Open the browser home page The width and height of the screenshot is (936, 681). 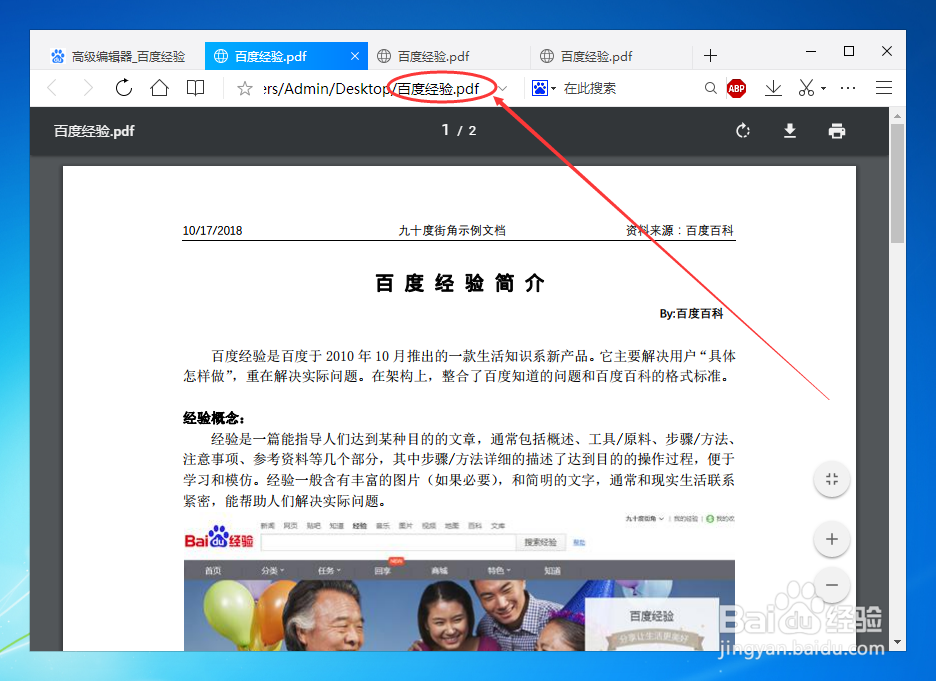(x=159, y=88)
